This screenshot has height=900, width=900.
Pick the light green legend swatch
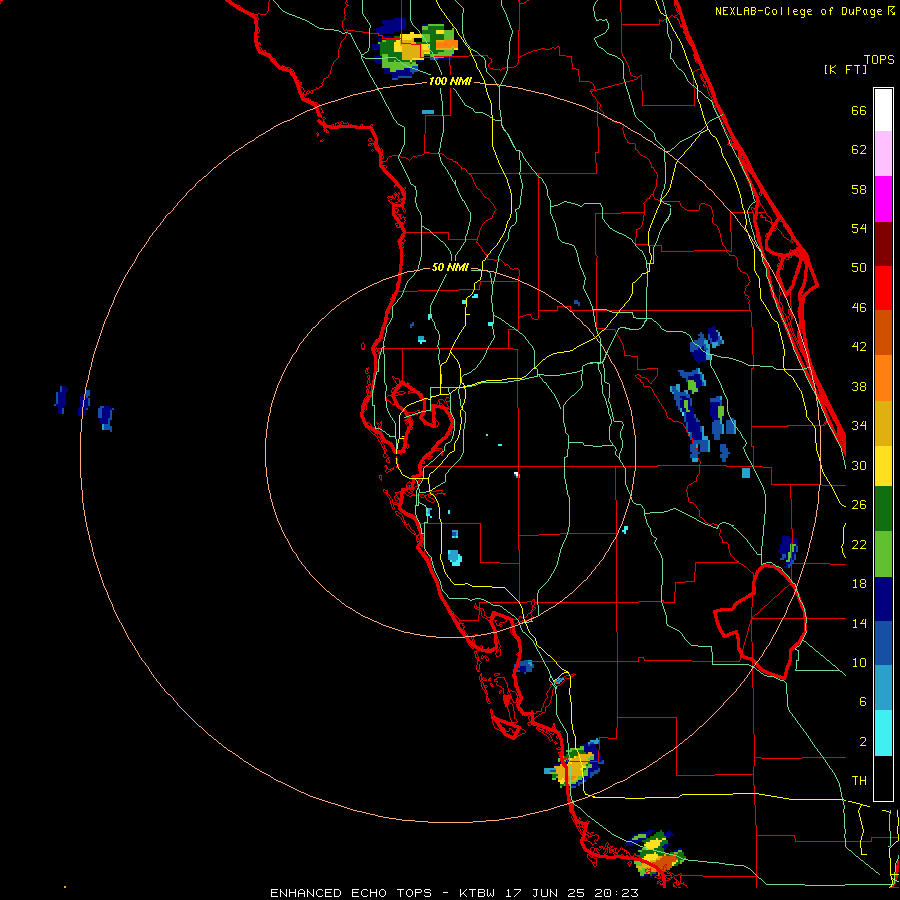[x=883, y=554]
